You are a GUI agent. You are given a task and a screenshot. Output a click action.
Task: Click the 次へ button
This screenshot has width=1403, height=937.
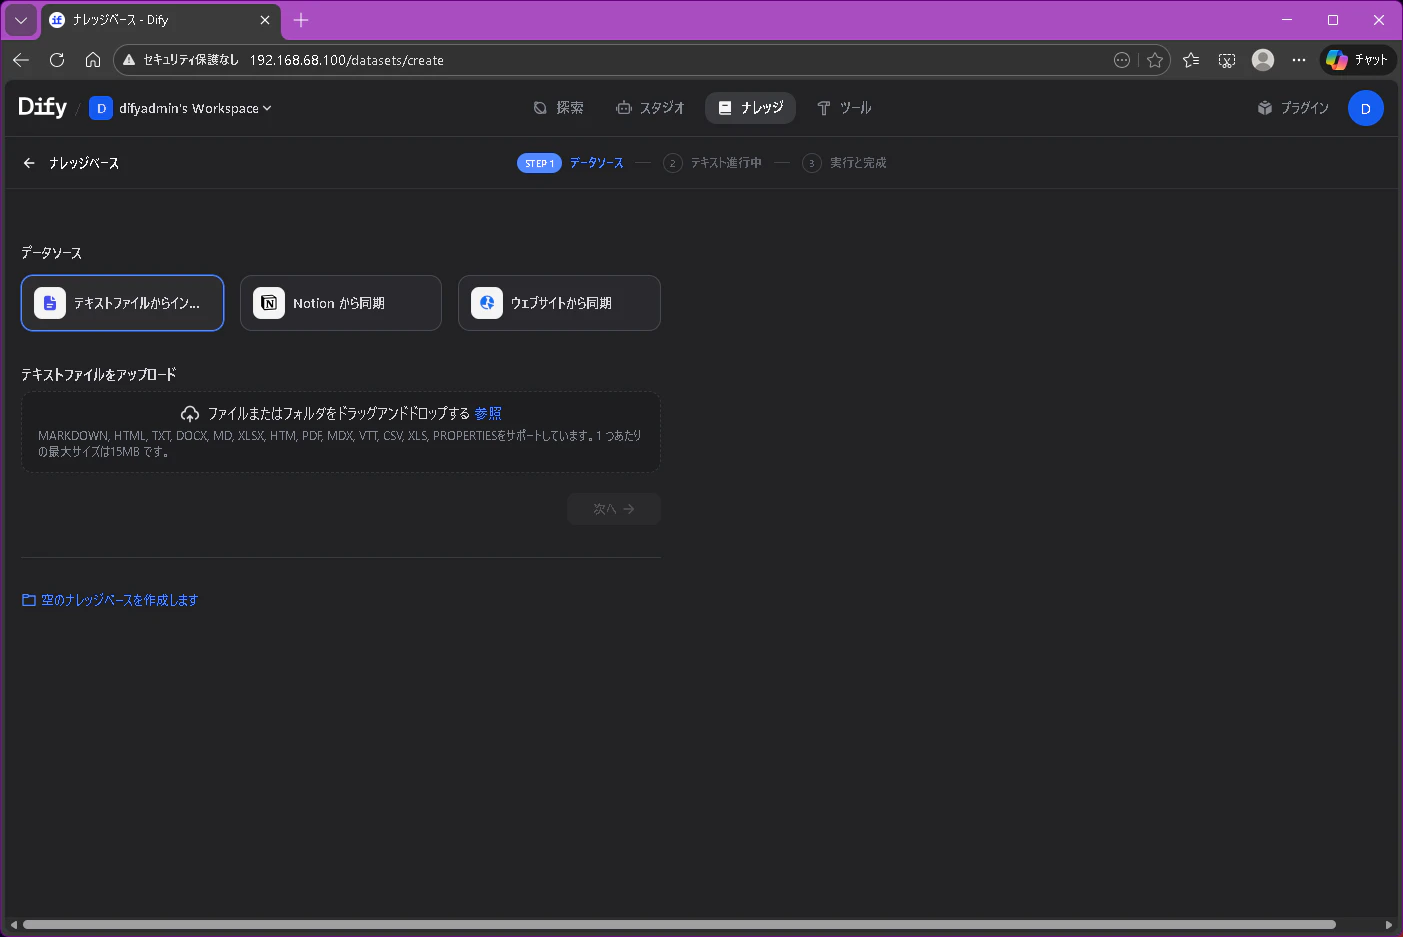click(x=614, y=509)
